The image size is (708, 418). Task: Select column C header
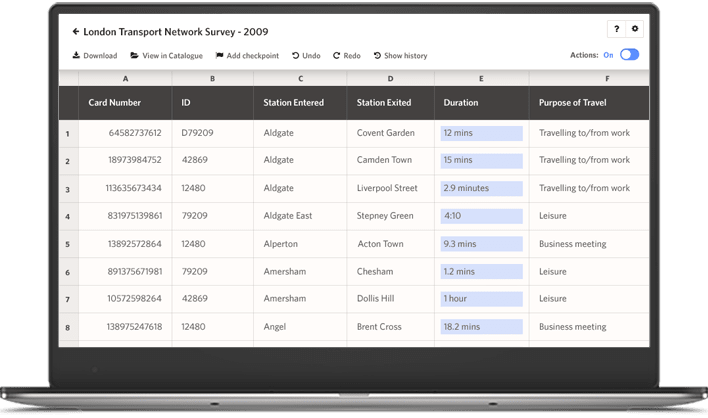point(300,79)
